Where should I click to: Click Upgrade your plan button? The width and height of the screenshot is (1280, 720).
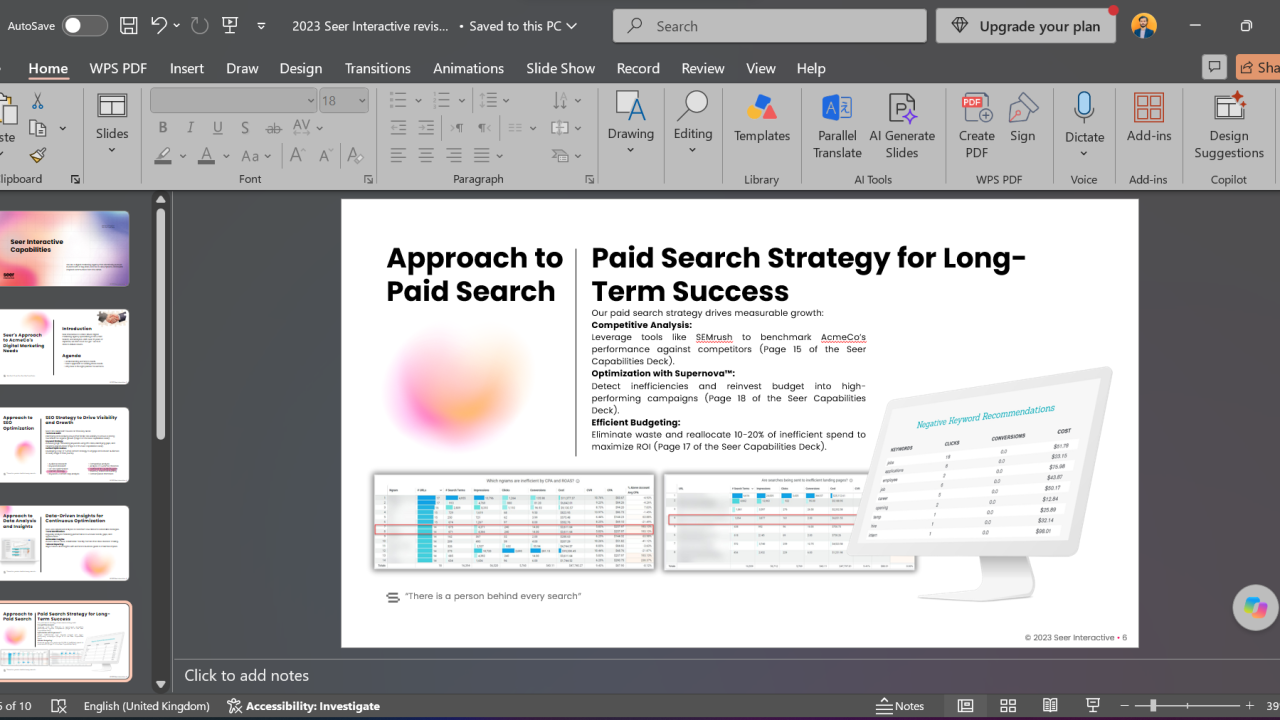tap(1026, 26)
